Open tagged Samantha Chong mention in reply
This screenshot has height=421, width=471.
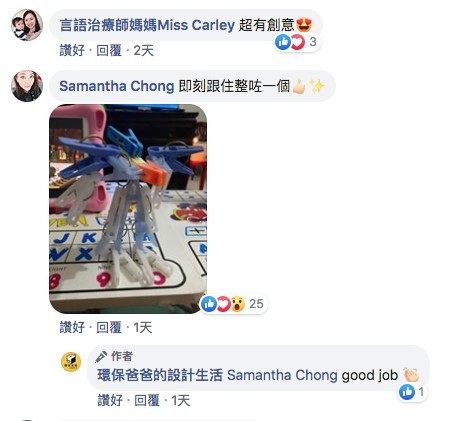(x=282, y=375)
